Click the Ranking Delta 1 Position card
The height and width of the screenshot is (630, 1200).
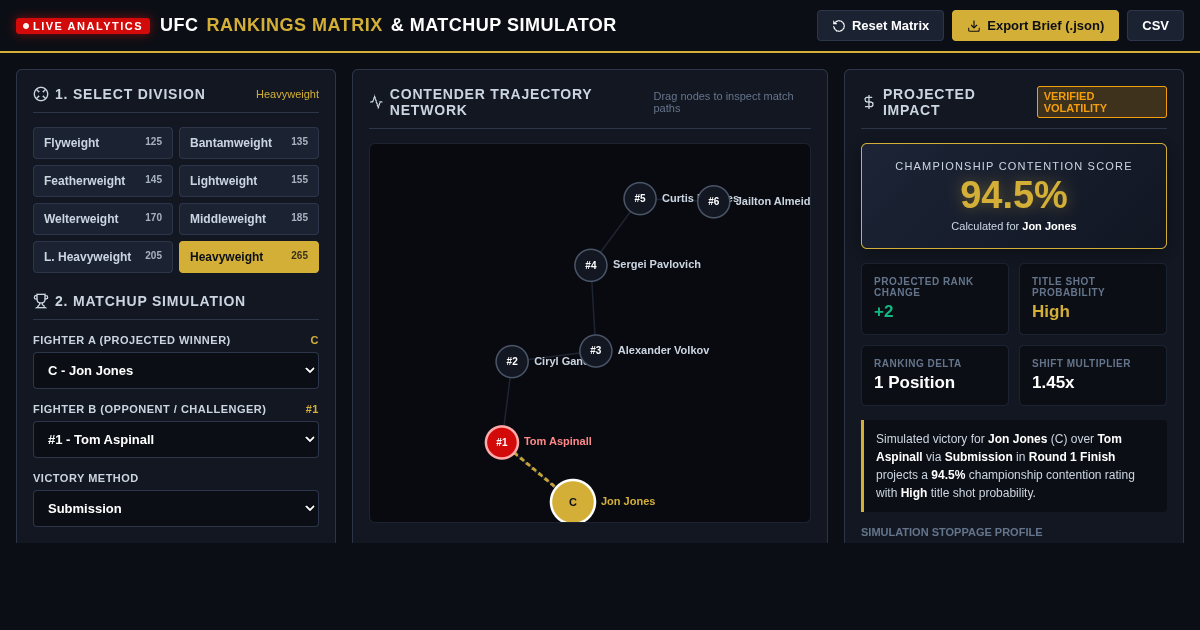pos(935,375)
